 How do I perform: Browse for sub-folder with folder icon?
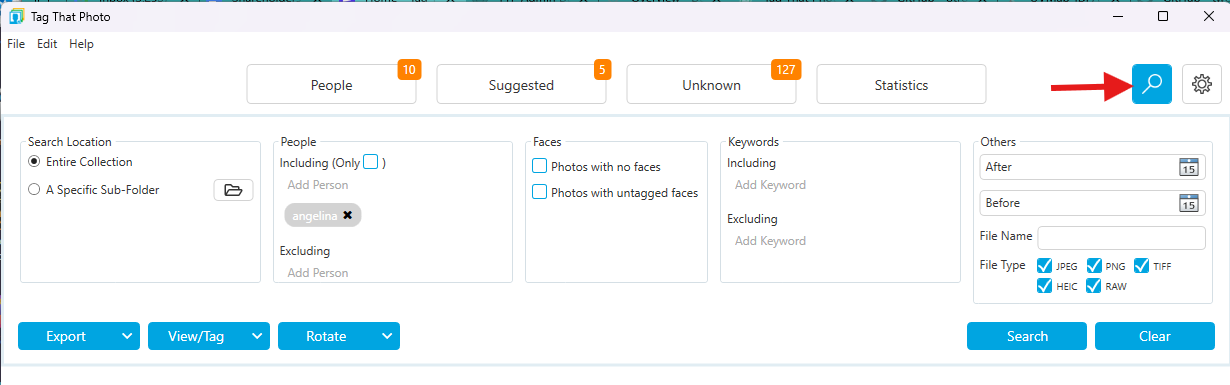tap(233, 190)
